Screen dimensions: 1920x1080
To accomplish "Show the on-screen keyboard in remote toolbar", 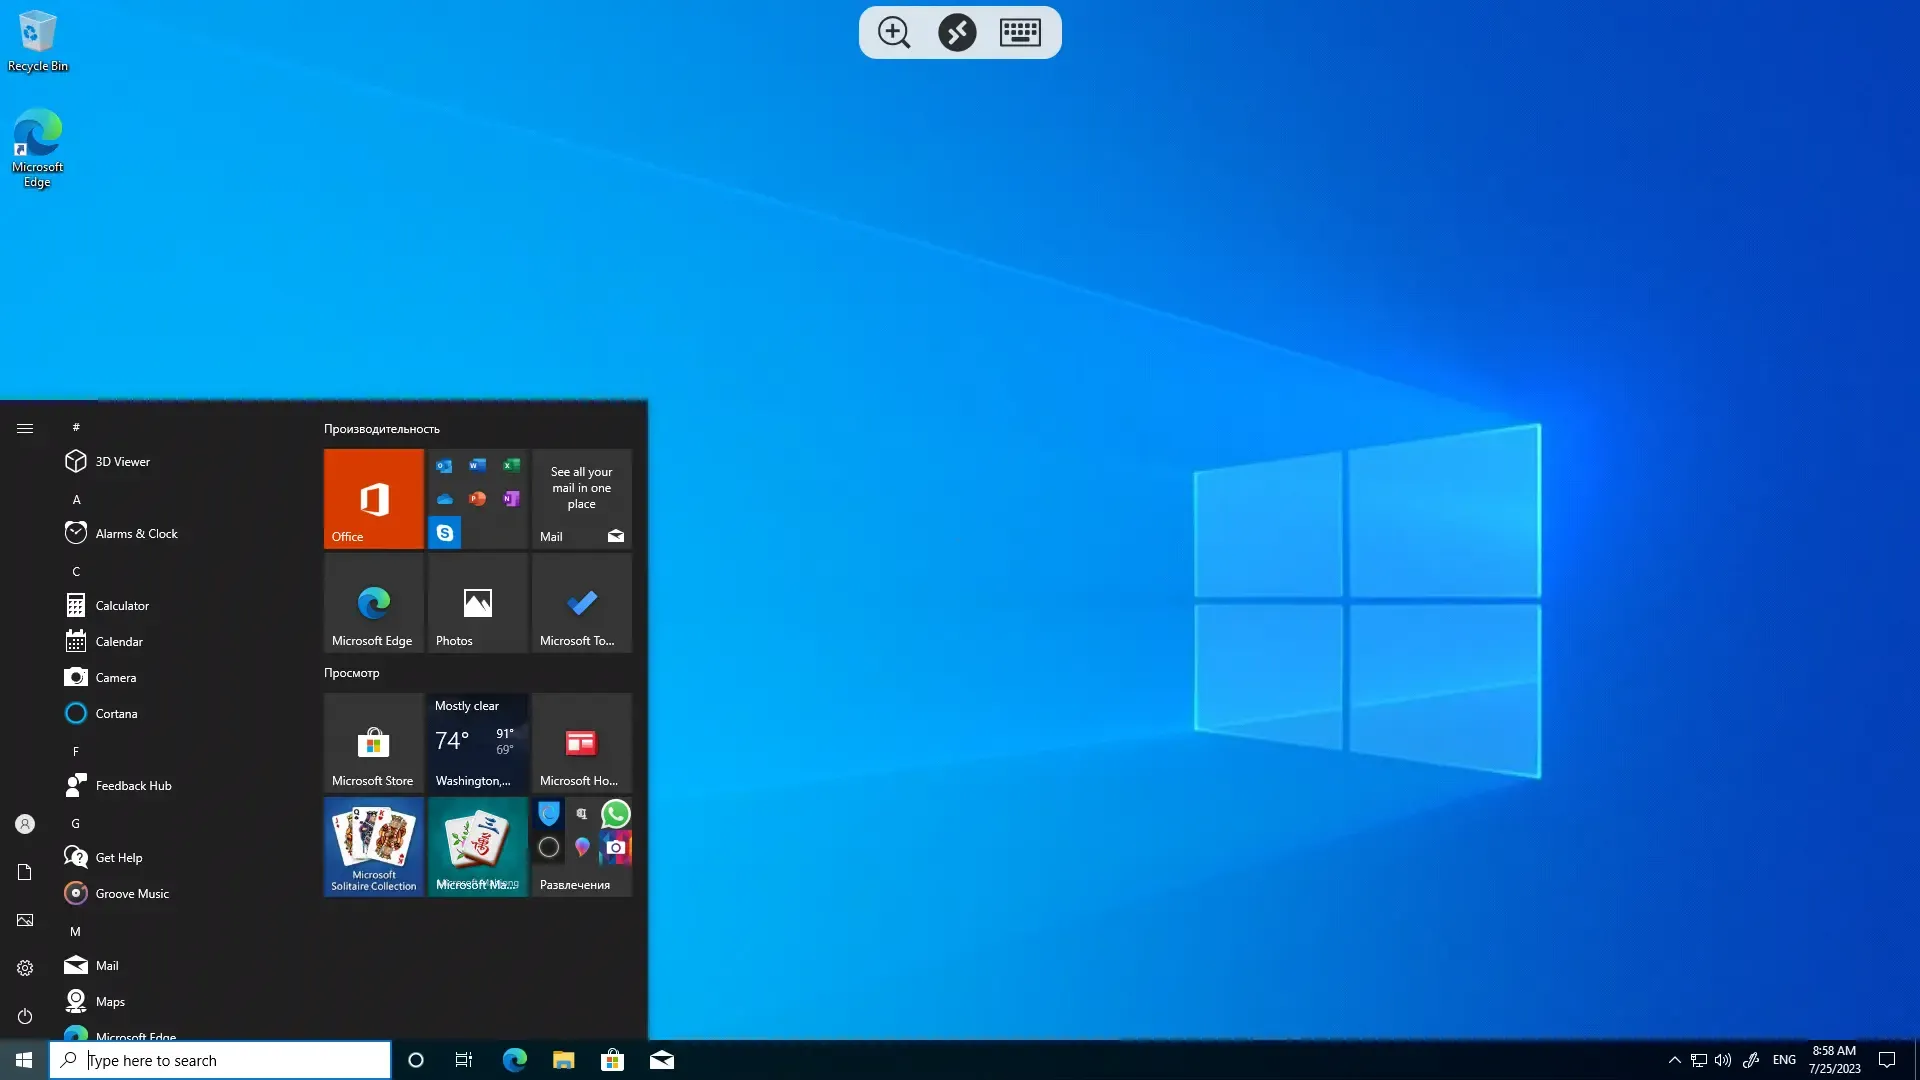I will pyautogui.click(x=1020, y=33).
